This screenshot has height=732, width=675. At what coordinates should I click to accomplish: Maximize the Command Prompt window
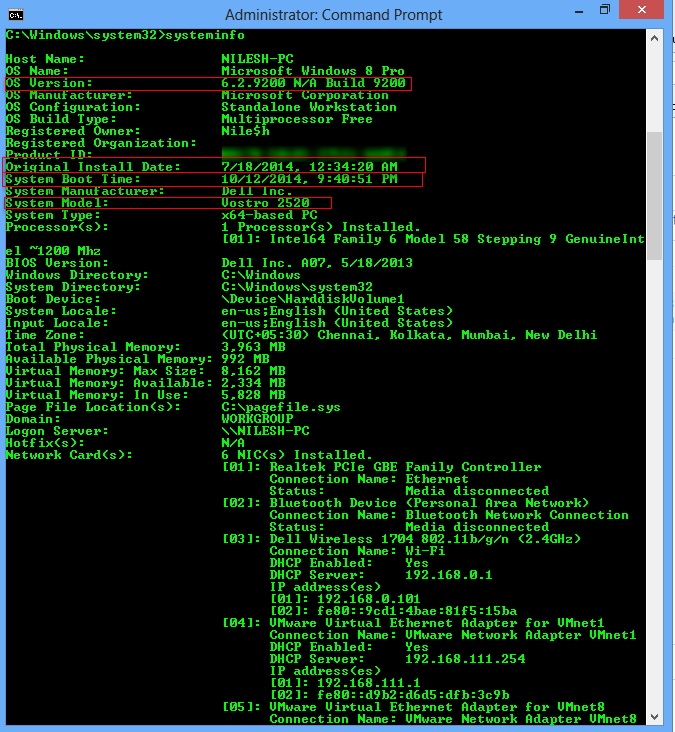pos(605,10)
